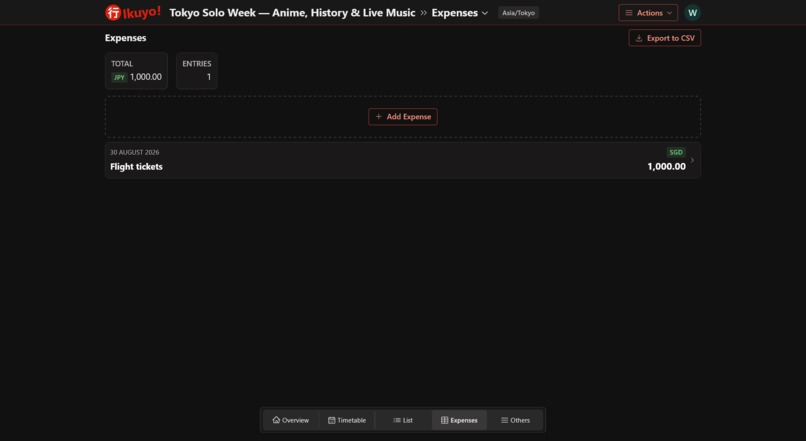Select the Expenses tab in bottom bar
The height and width of the screenshot is (441, 806).
pyautogui.click(x=459, y=420)
